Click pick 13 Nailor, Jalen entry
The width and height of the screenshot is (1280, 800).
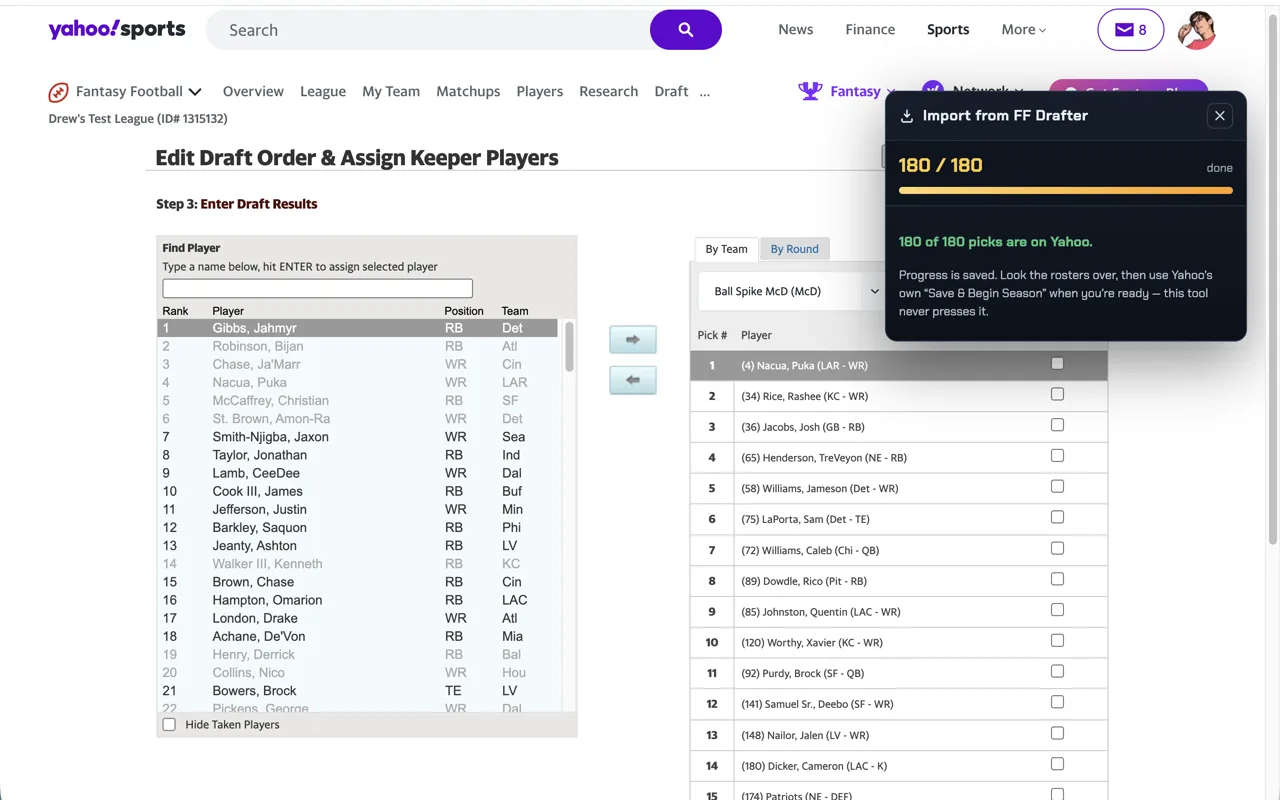click(899, 735)
